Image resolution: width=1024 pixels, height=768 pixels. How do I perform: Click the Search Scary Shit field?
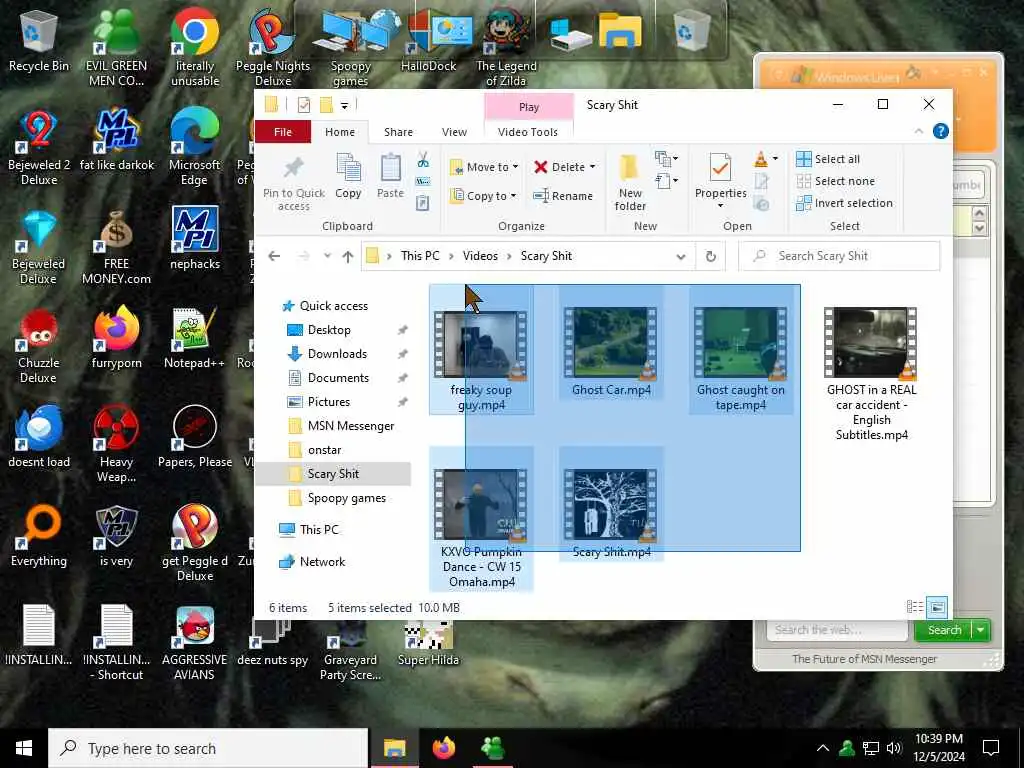click(x=839, y=256)
